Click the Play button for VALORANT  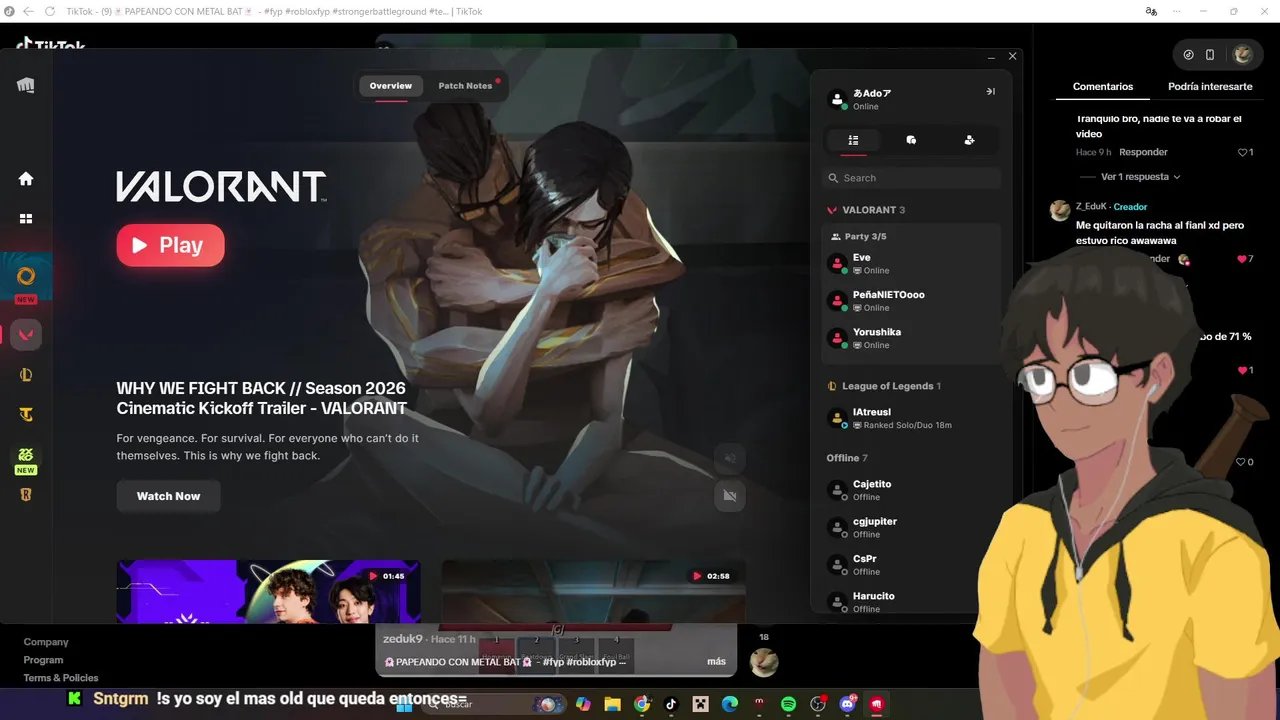point(170,245)
